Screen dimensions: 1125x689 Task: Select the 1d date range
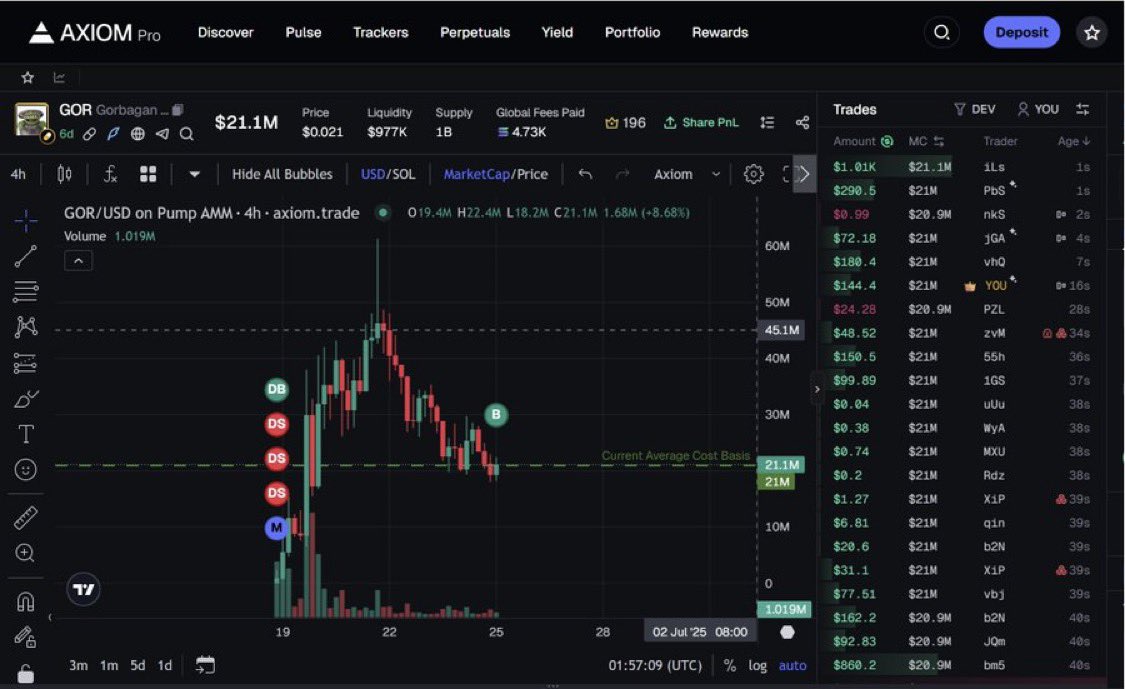tap(164, 665)
